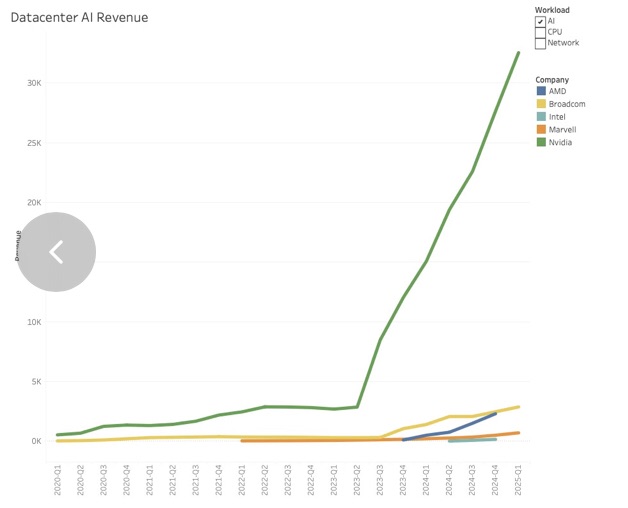Image resolution: width=628 pixels, height=508 pixels.
Task: Click the Company legend header
Action: 552,79
